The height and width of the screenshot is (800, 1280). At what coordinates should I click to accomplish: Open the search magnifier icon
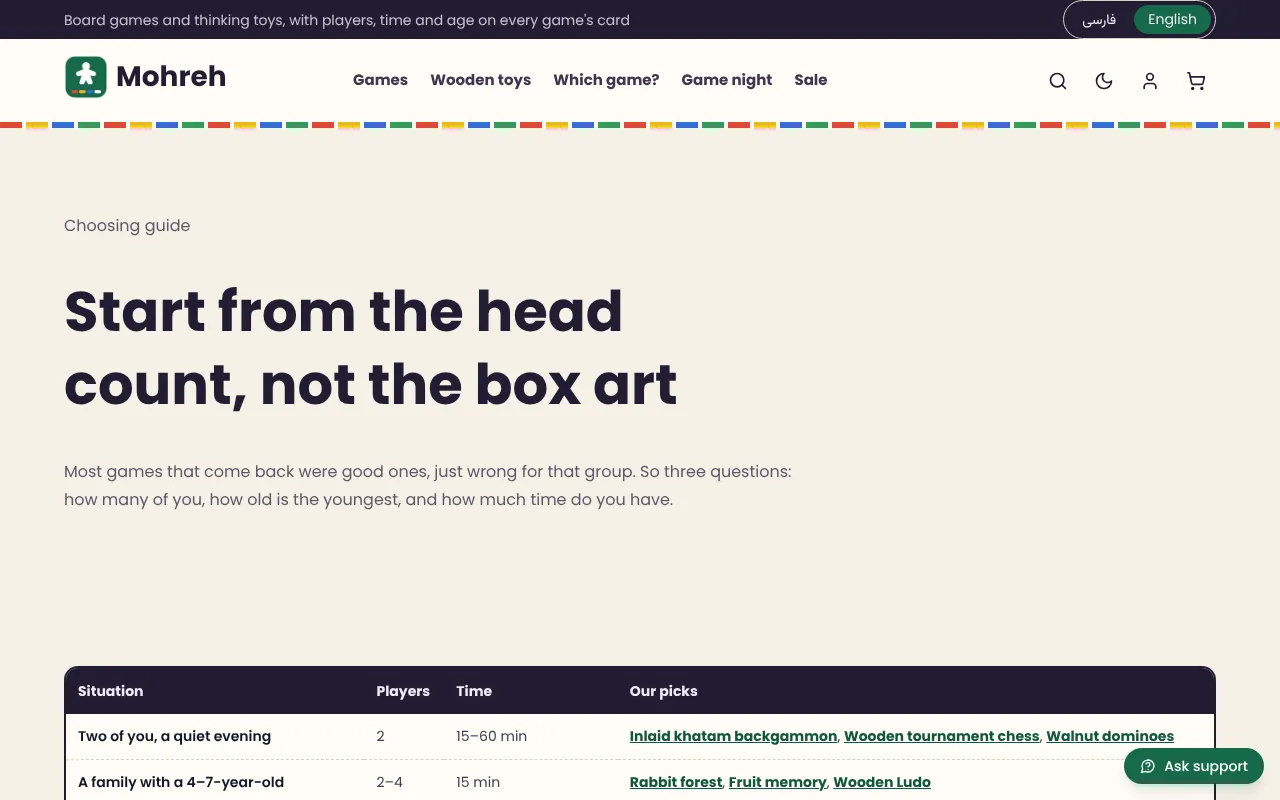pyautogui.click(x=1058, y=81)
